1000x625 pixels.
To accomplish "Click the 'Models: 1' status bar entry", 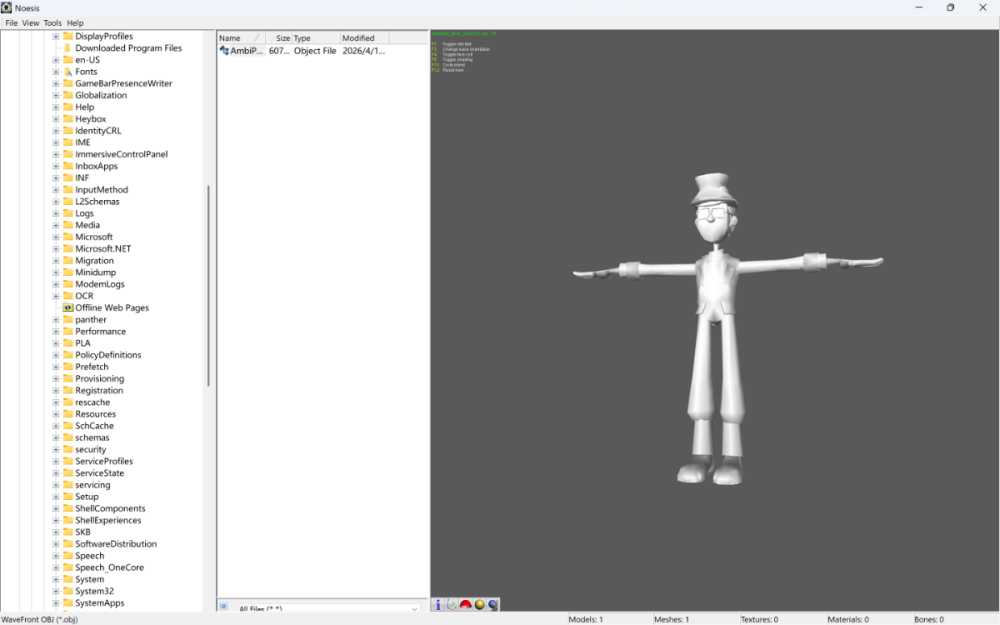I will [585, 619].
